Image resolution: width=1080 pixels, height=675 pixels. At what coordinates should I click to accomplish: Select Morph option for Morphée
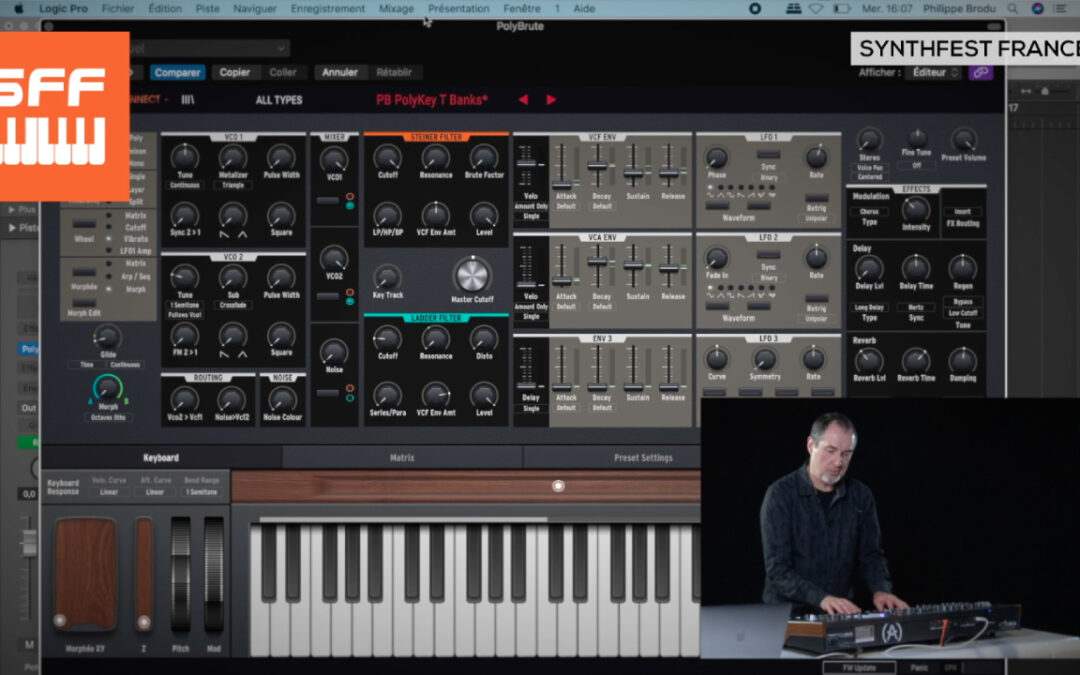coord(136,289)
